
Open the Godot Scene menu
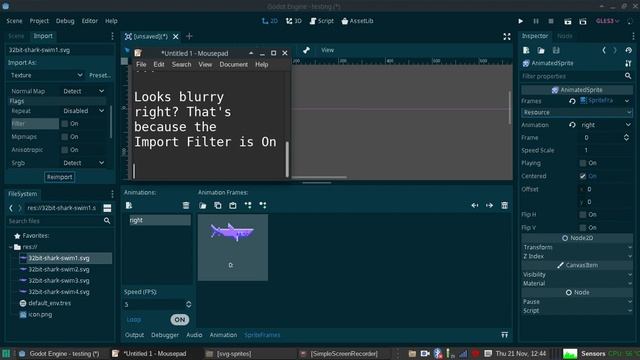click(14, 21)
